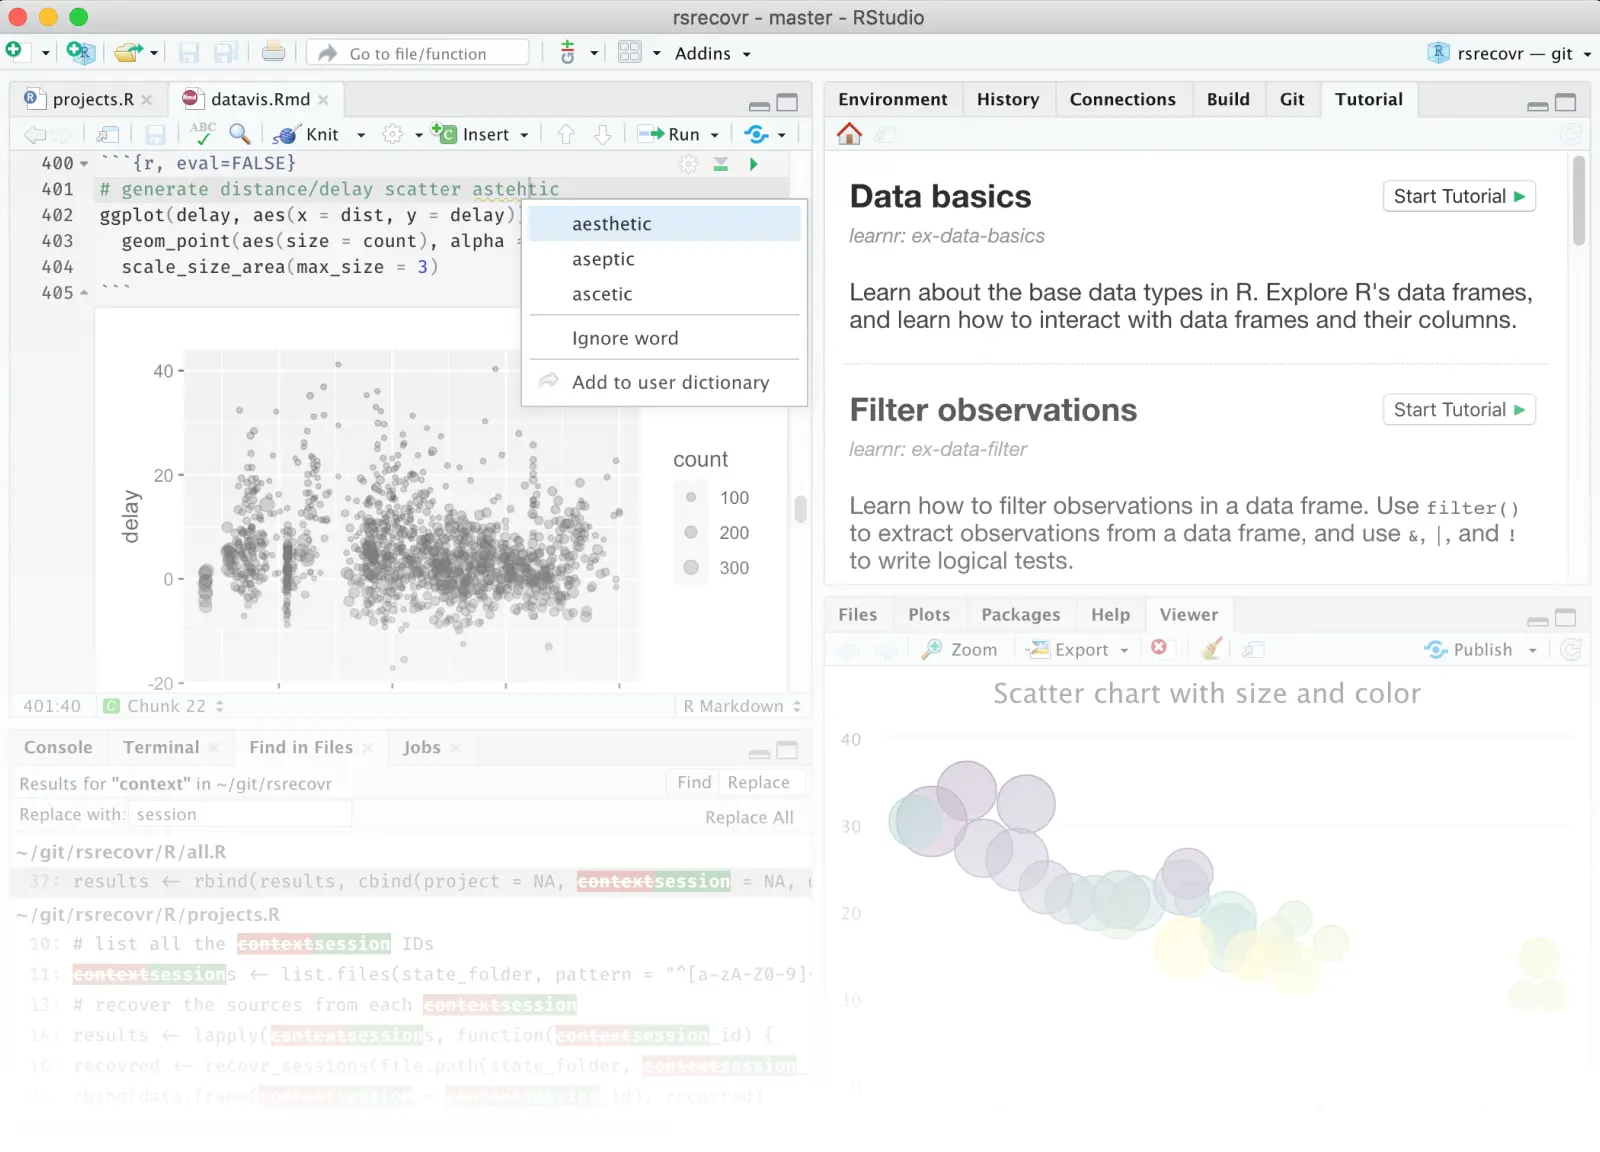The image size is (1600, 1152).
Task: Select Ignore word from the spelling menu
Action: point(624,338)
